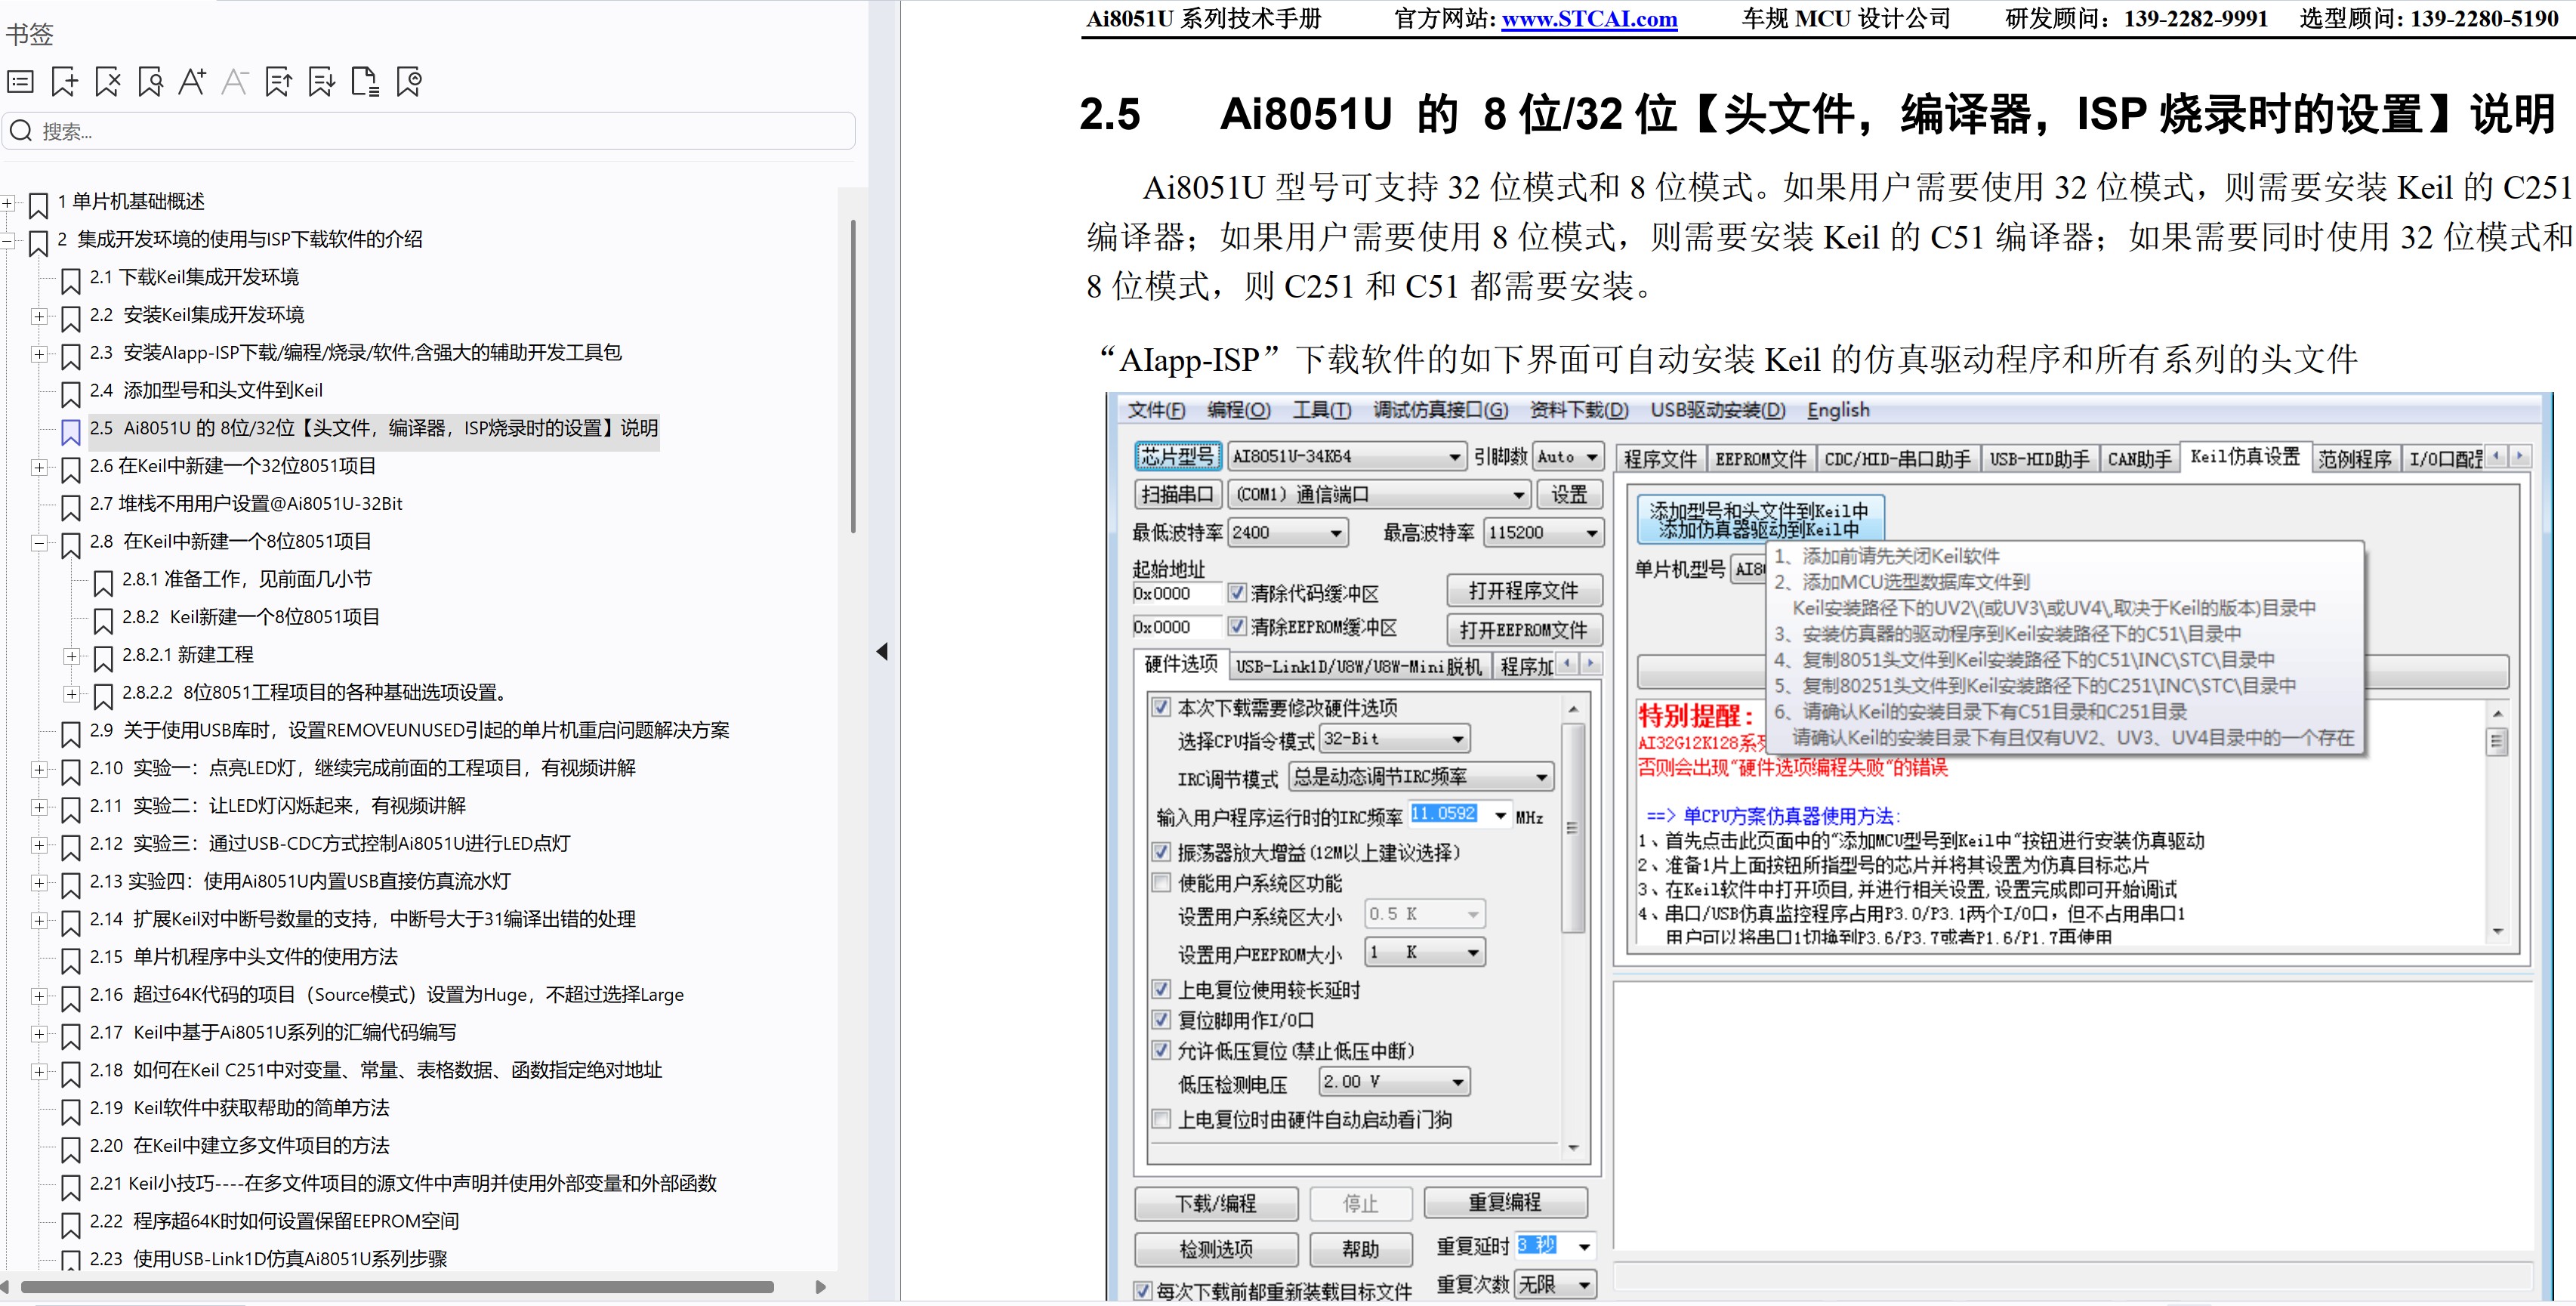Click the 重复编程 button
This screenshot has height=1306, width=2576.
click(x=1505, y=1202)
